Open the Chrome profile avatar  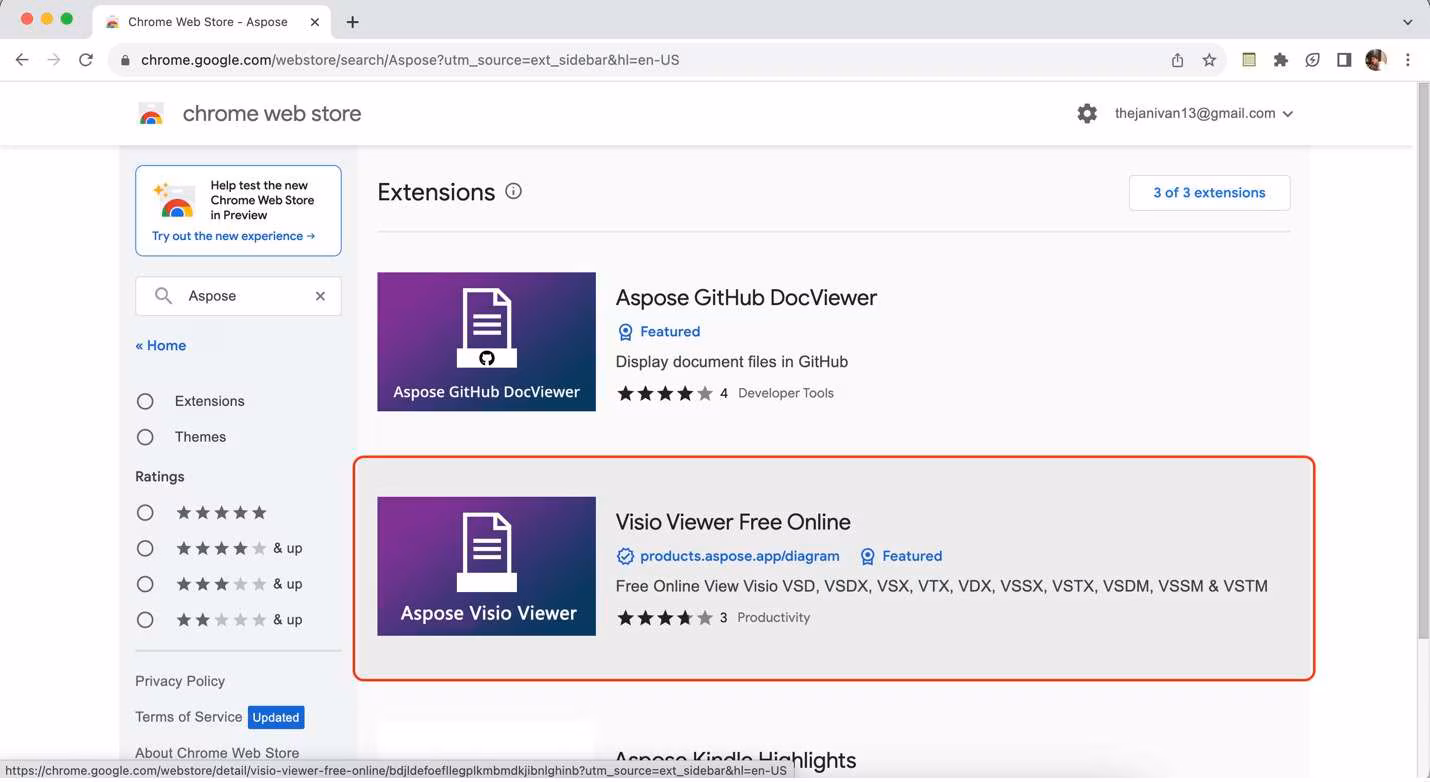pos(1376,60)
